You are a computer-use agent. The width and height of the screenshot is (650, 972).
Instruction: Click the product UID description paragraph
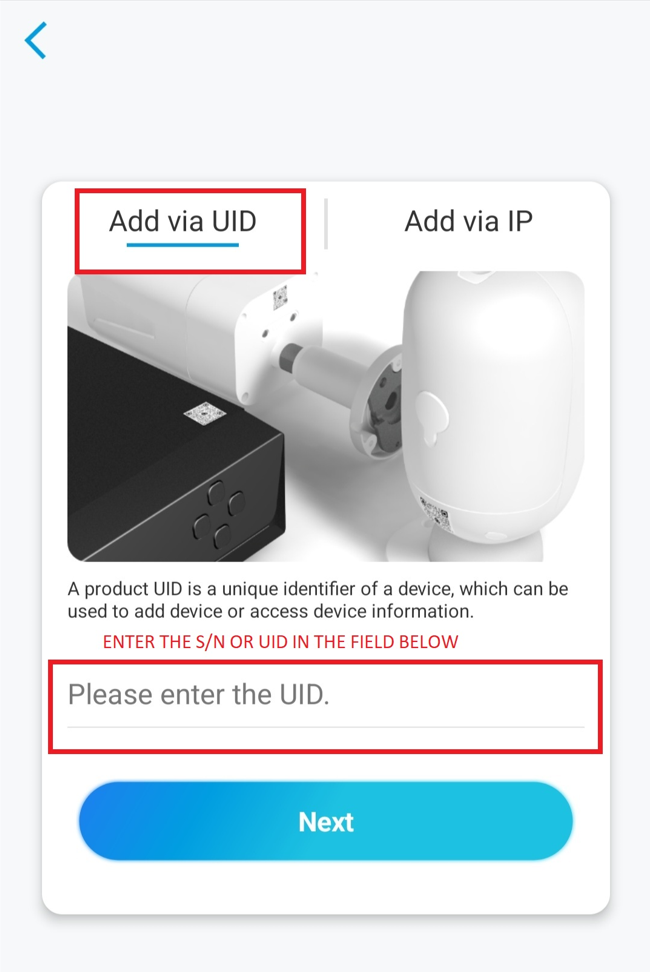(318, 600)
